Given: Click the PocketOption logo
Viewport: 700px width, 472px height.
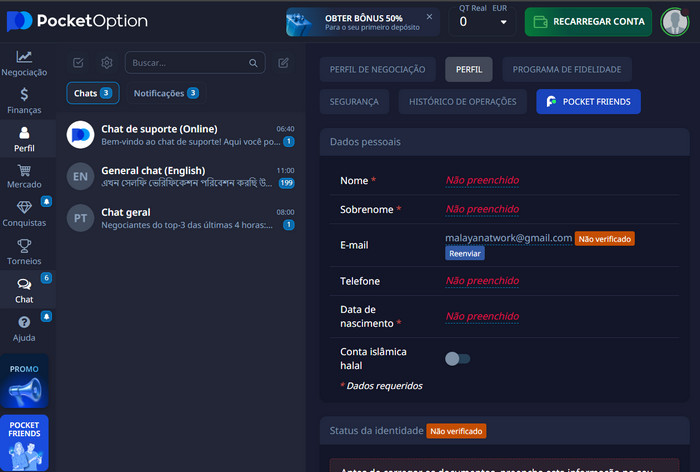Looking at the screenshot, I should click(x=77, y=21).
